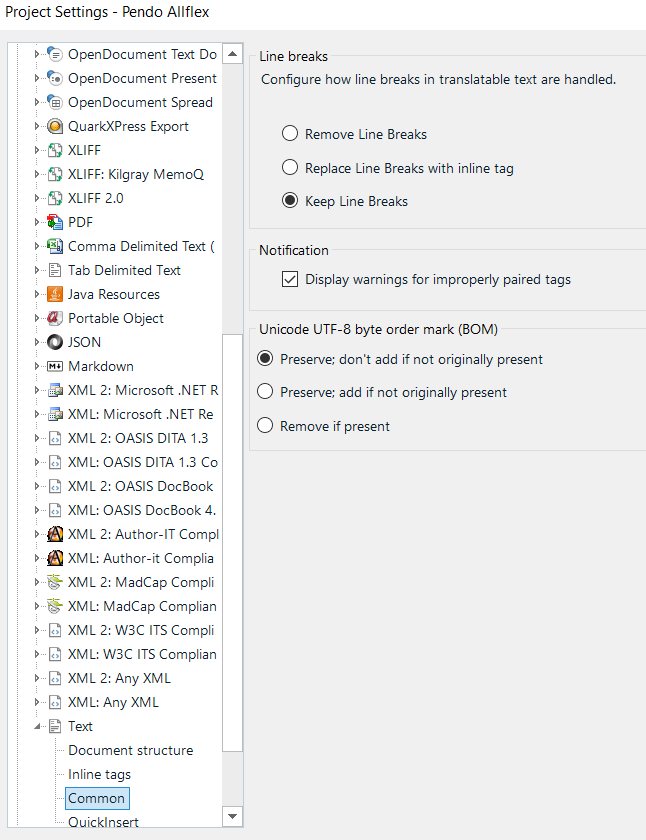Click the OpenDocument Text Document file type icon
Viewport: 646px width, 840px height.
55,54
